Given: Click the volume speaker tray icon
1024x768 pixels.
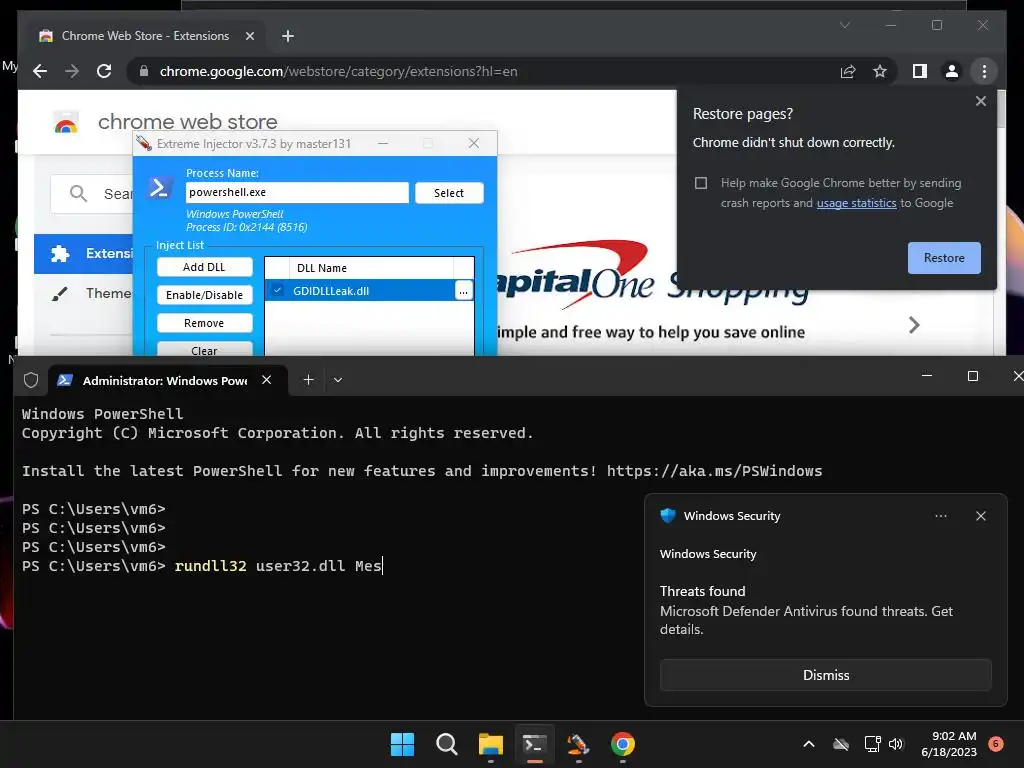Looking at the screenshot, I should coord(896,744).
